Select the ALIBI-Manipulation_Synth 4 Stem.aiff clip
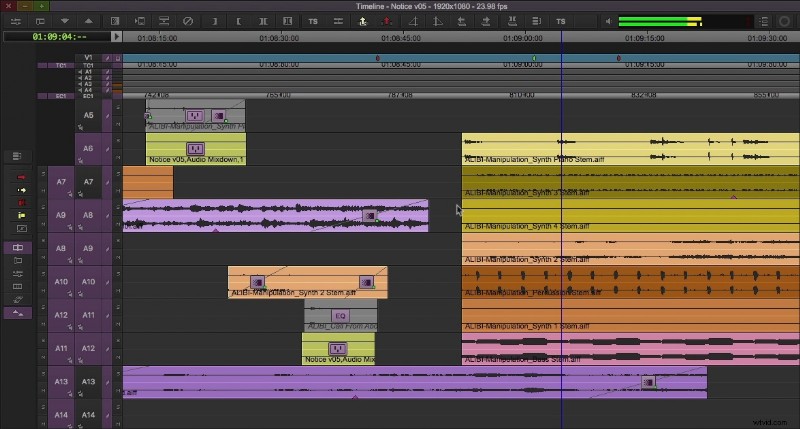This screenshot has width=800, height=429. click(630, 215)
